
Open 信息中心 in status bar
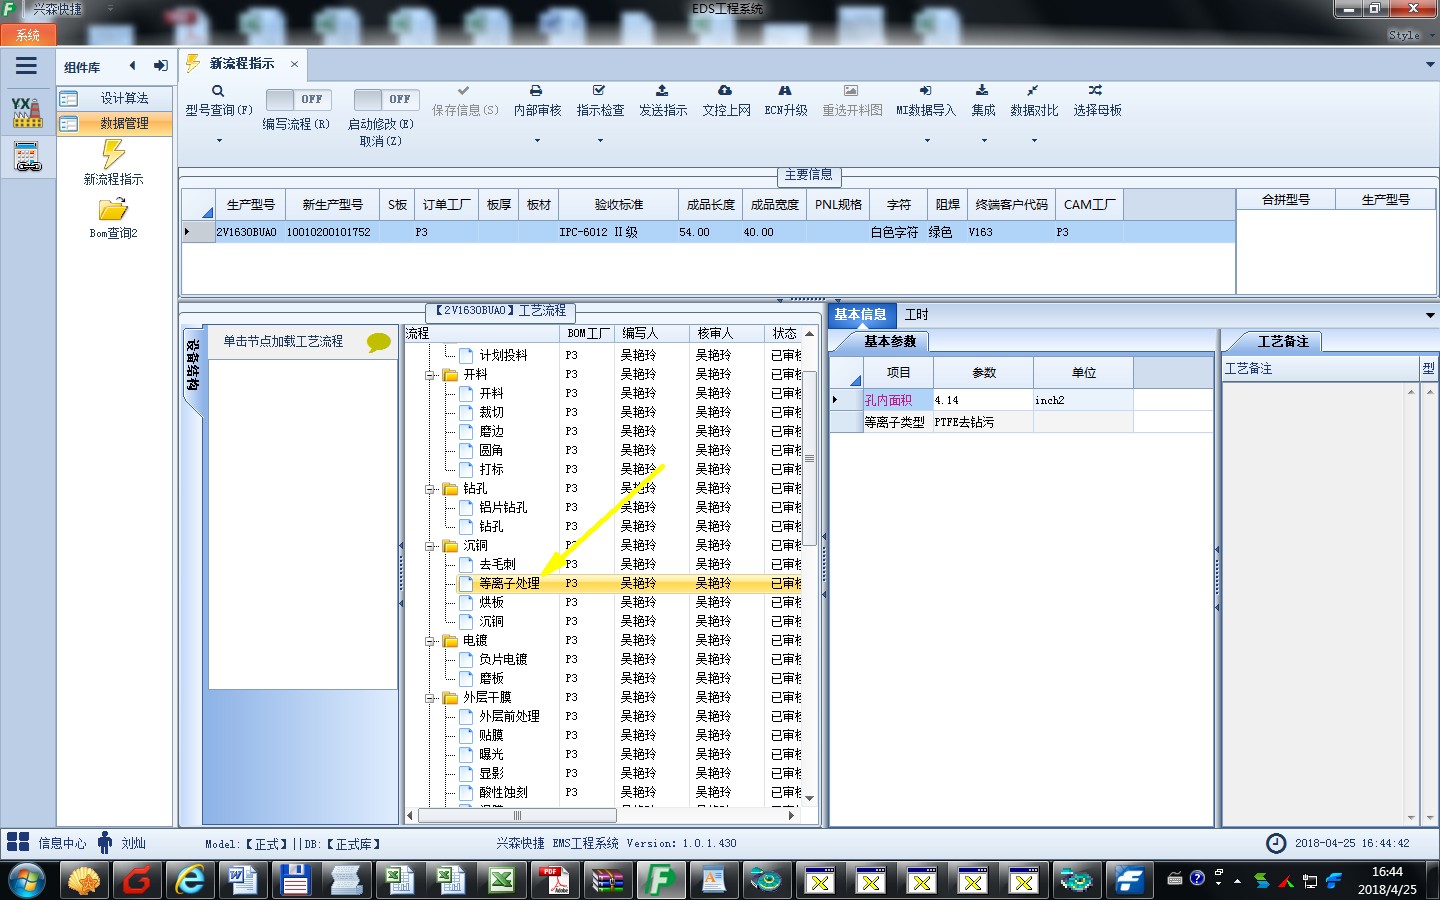pyautogui.click(x=47, y=843)
